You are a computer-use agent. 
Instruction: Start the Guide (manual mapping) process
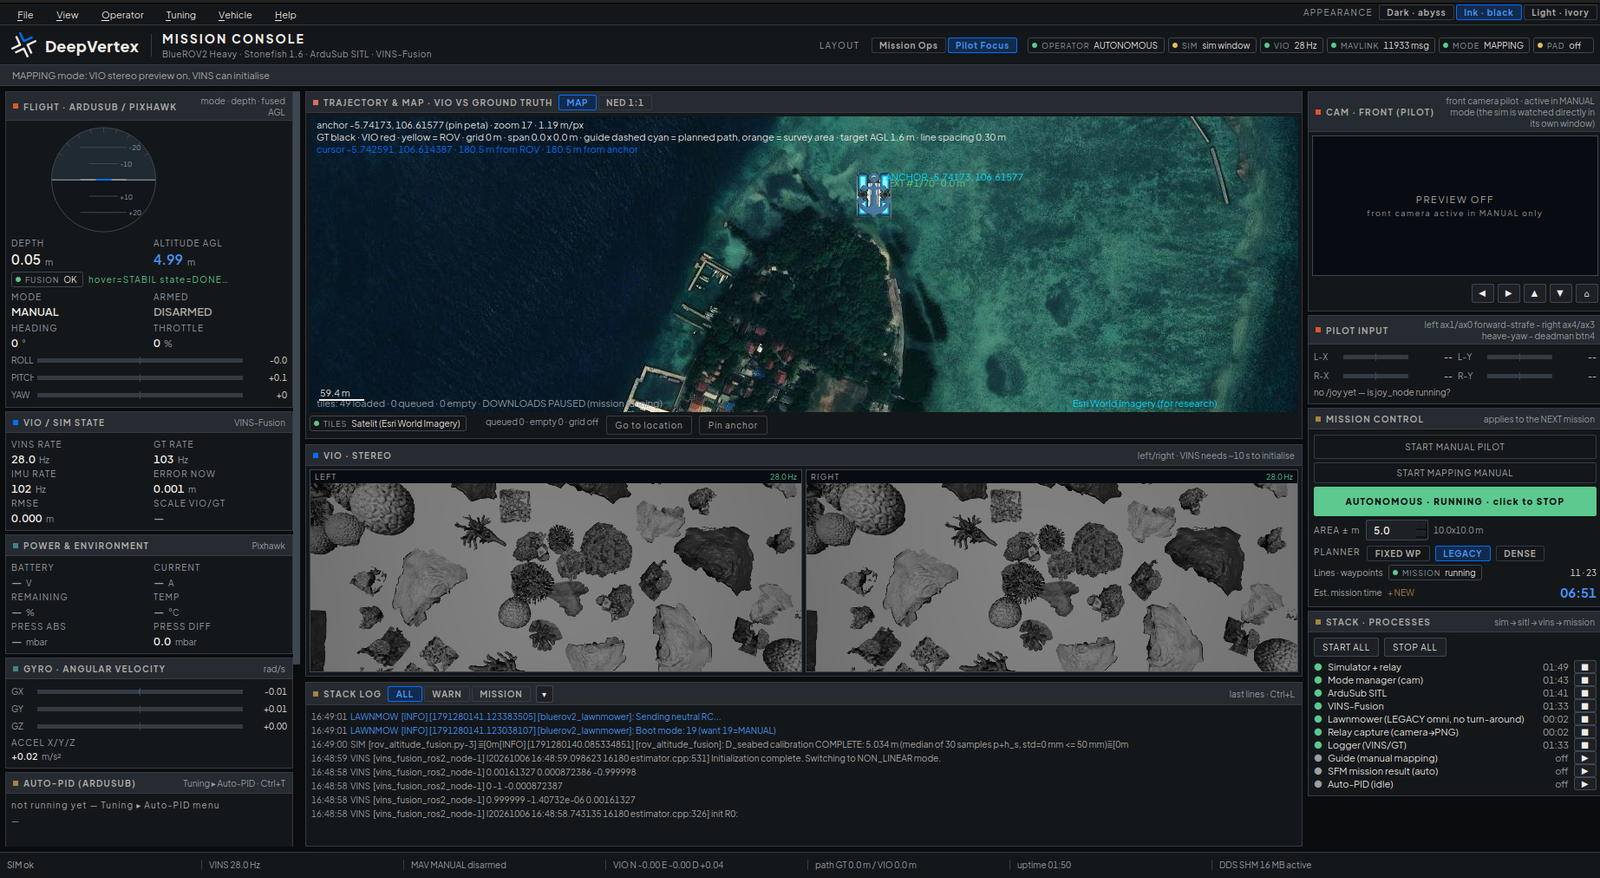pyautogui.click(x=1585, y=758)
